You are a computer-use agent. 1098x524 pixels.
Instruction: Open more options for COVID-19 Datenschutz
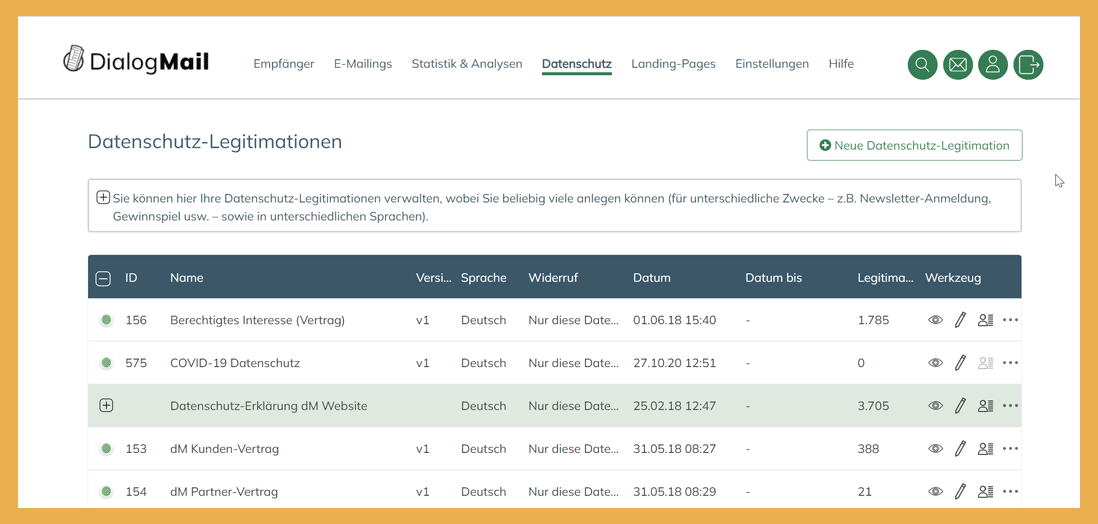pyautogui.click(x=1010, y=363)
